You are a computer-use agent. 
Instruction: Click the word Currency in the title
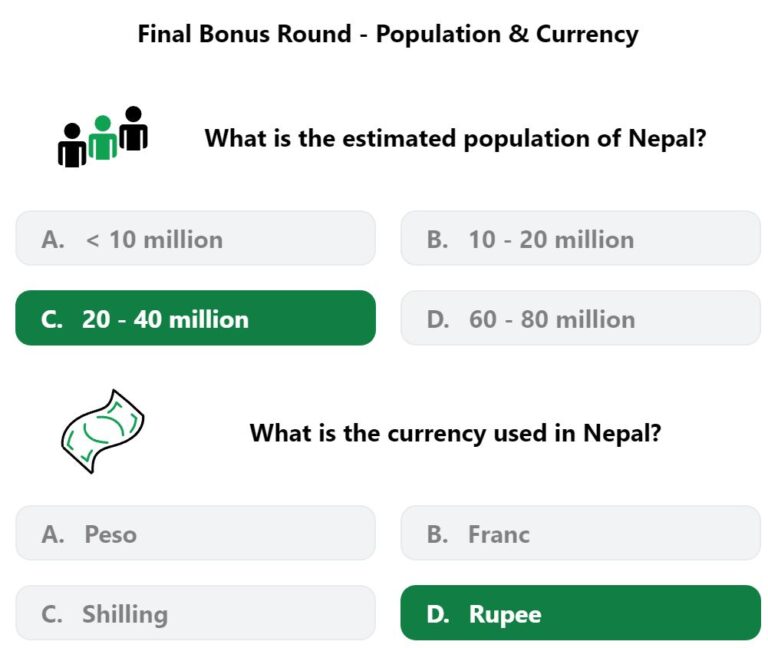point(587,35)
